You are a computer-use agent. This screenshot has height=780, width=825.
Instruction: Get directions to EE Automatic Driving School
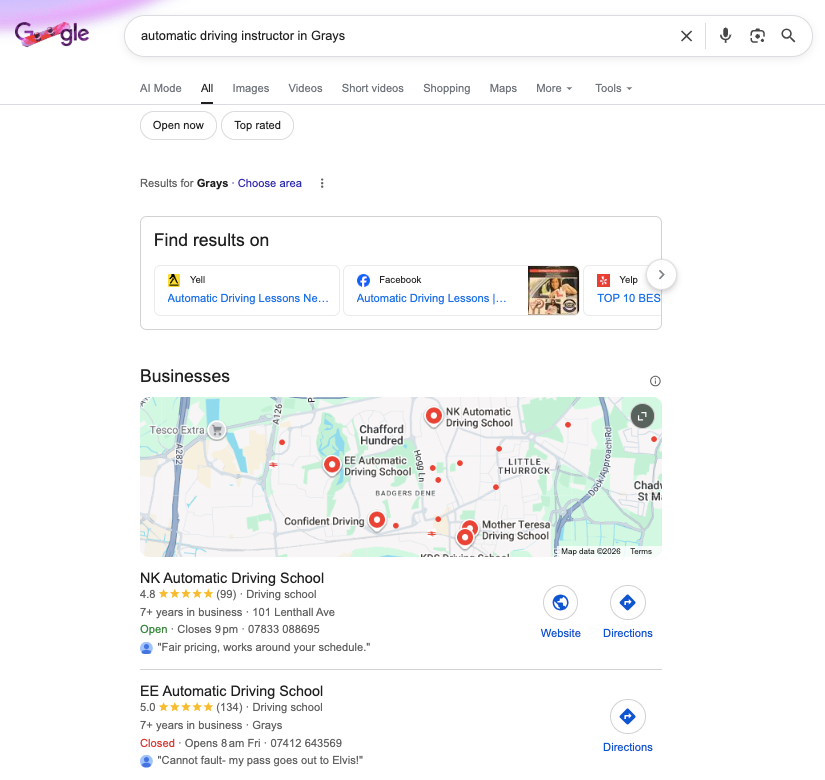click(627, 716)
